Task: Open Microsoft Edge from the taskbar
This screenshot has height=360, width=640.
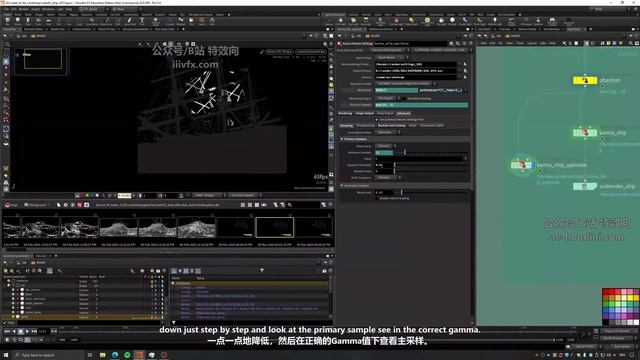Action: coord(115,355)
